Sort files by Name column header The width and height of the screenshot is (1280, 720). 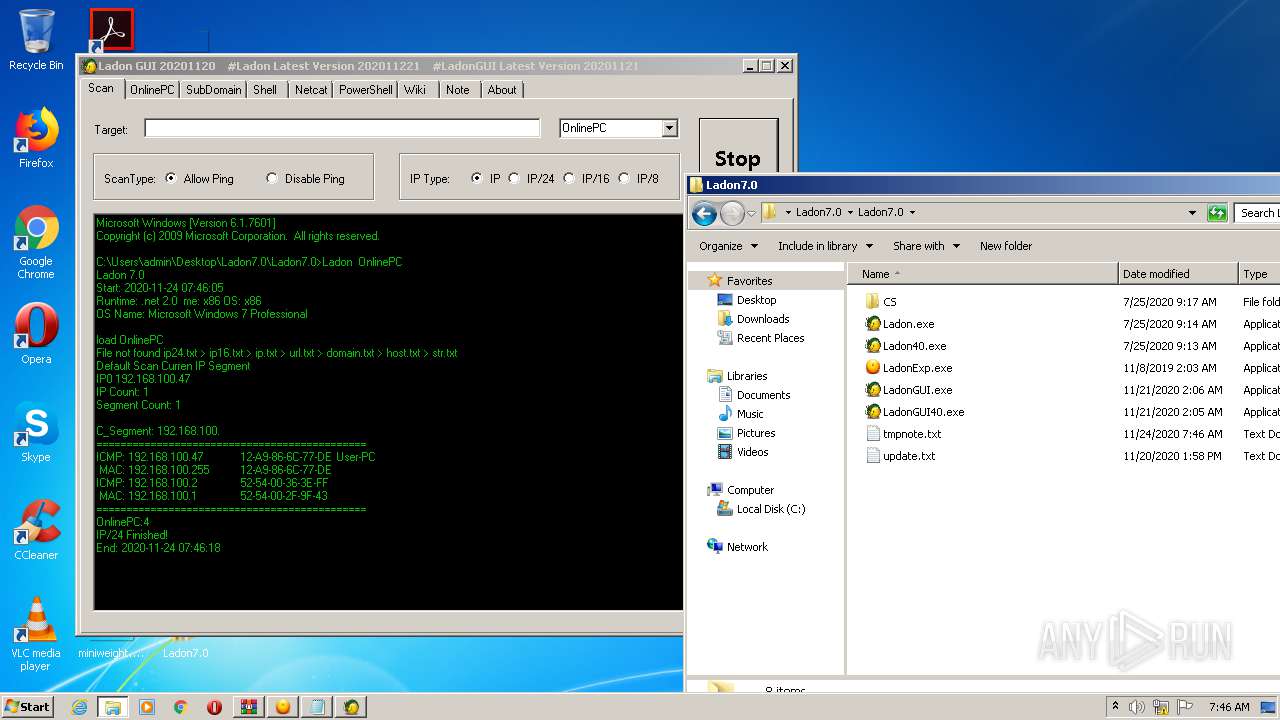tap(982, 274)
